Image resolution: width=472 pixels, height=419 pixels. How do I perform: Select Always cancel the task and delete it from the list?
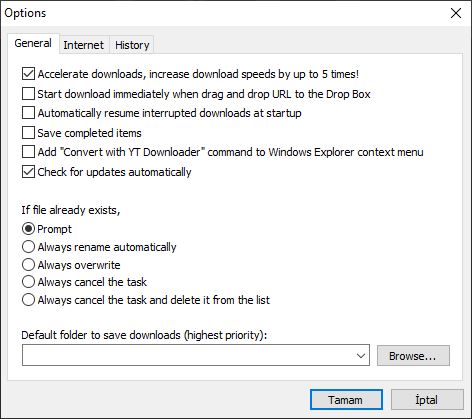28,300
